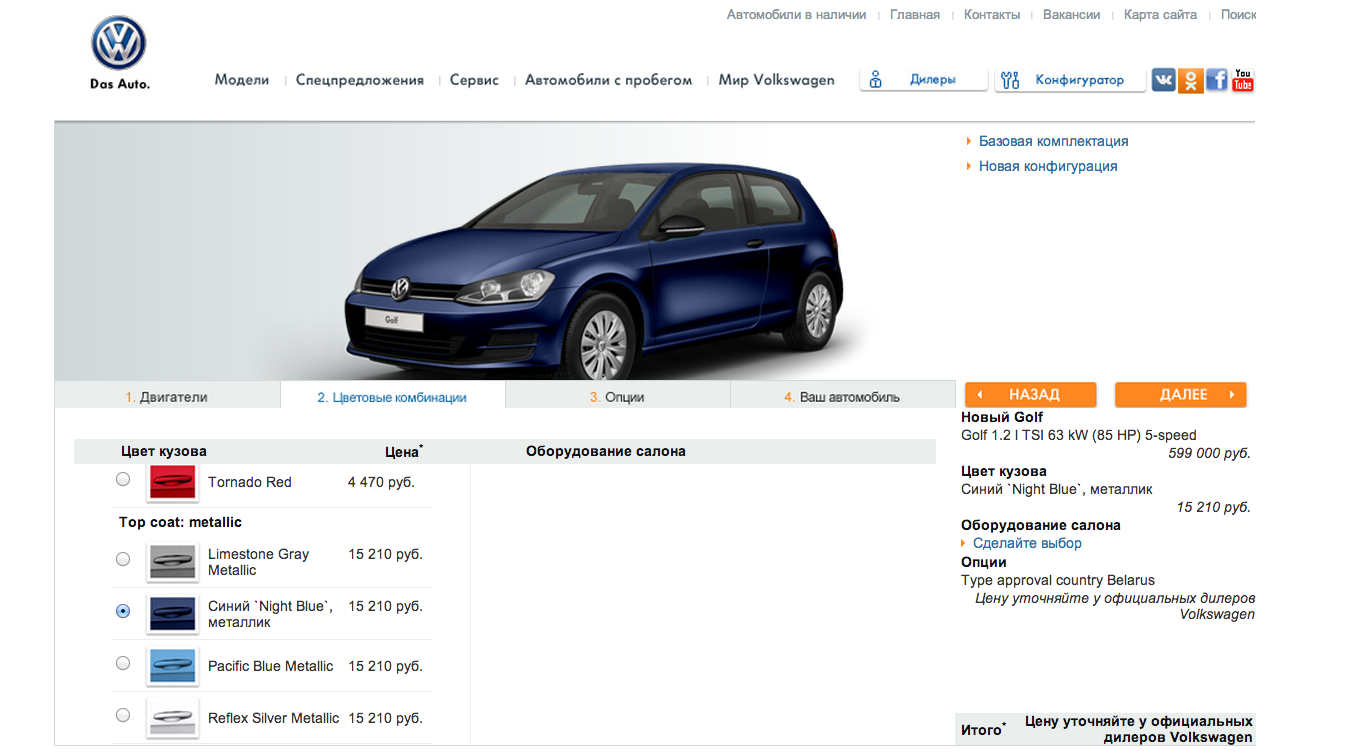Open the Odnoklassniki social icon
1354x755 pixels.
click(x=1190, y=80)
